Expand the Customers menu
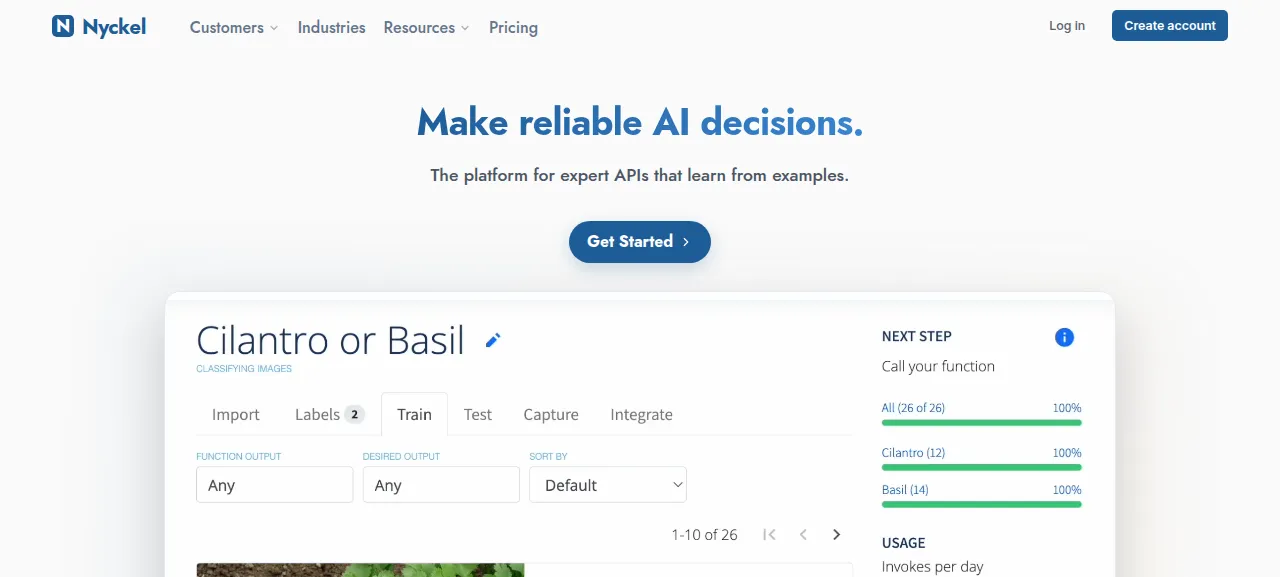Viewport: 1280px width, 577px height. click(234, 28)
